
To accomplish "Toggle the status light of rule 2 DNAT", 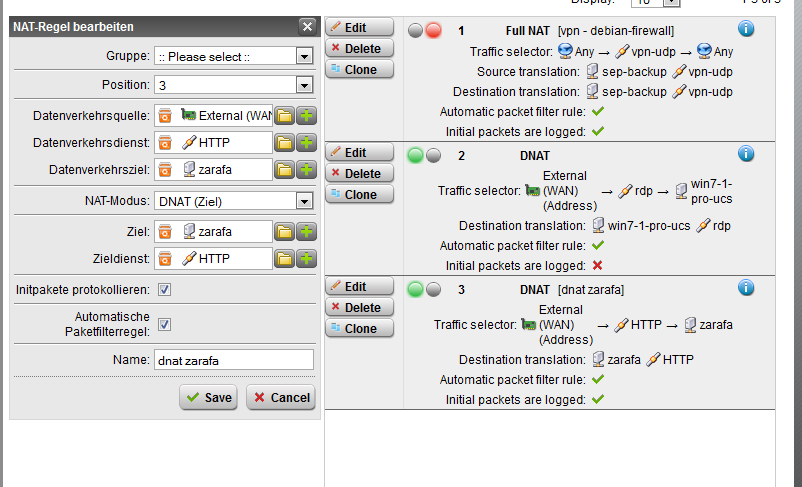I will pyautogui.click(x=425, y=156).
